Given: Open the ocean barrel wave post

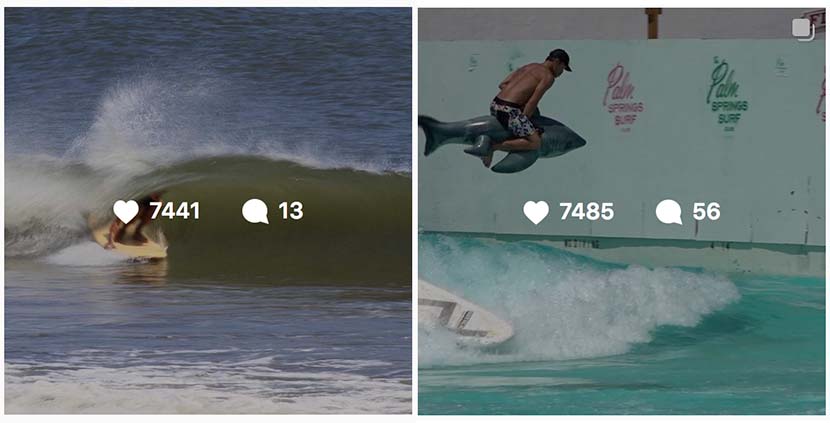Looking at the screenshot, I should (x=208, y=211).
